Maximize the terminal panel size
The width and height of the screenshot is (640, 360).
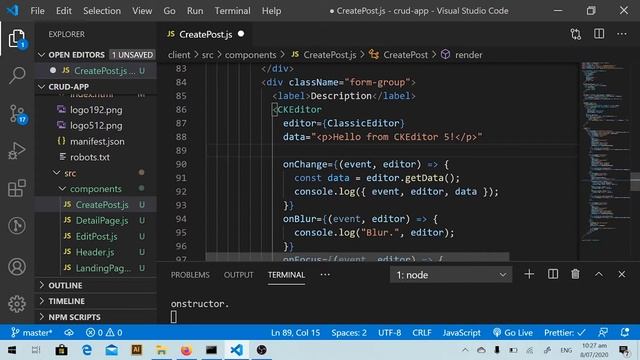(598, 274)
